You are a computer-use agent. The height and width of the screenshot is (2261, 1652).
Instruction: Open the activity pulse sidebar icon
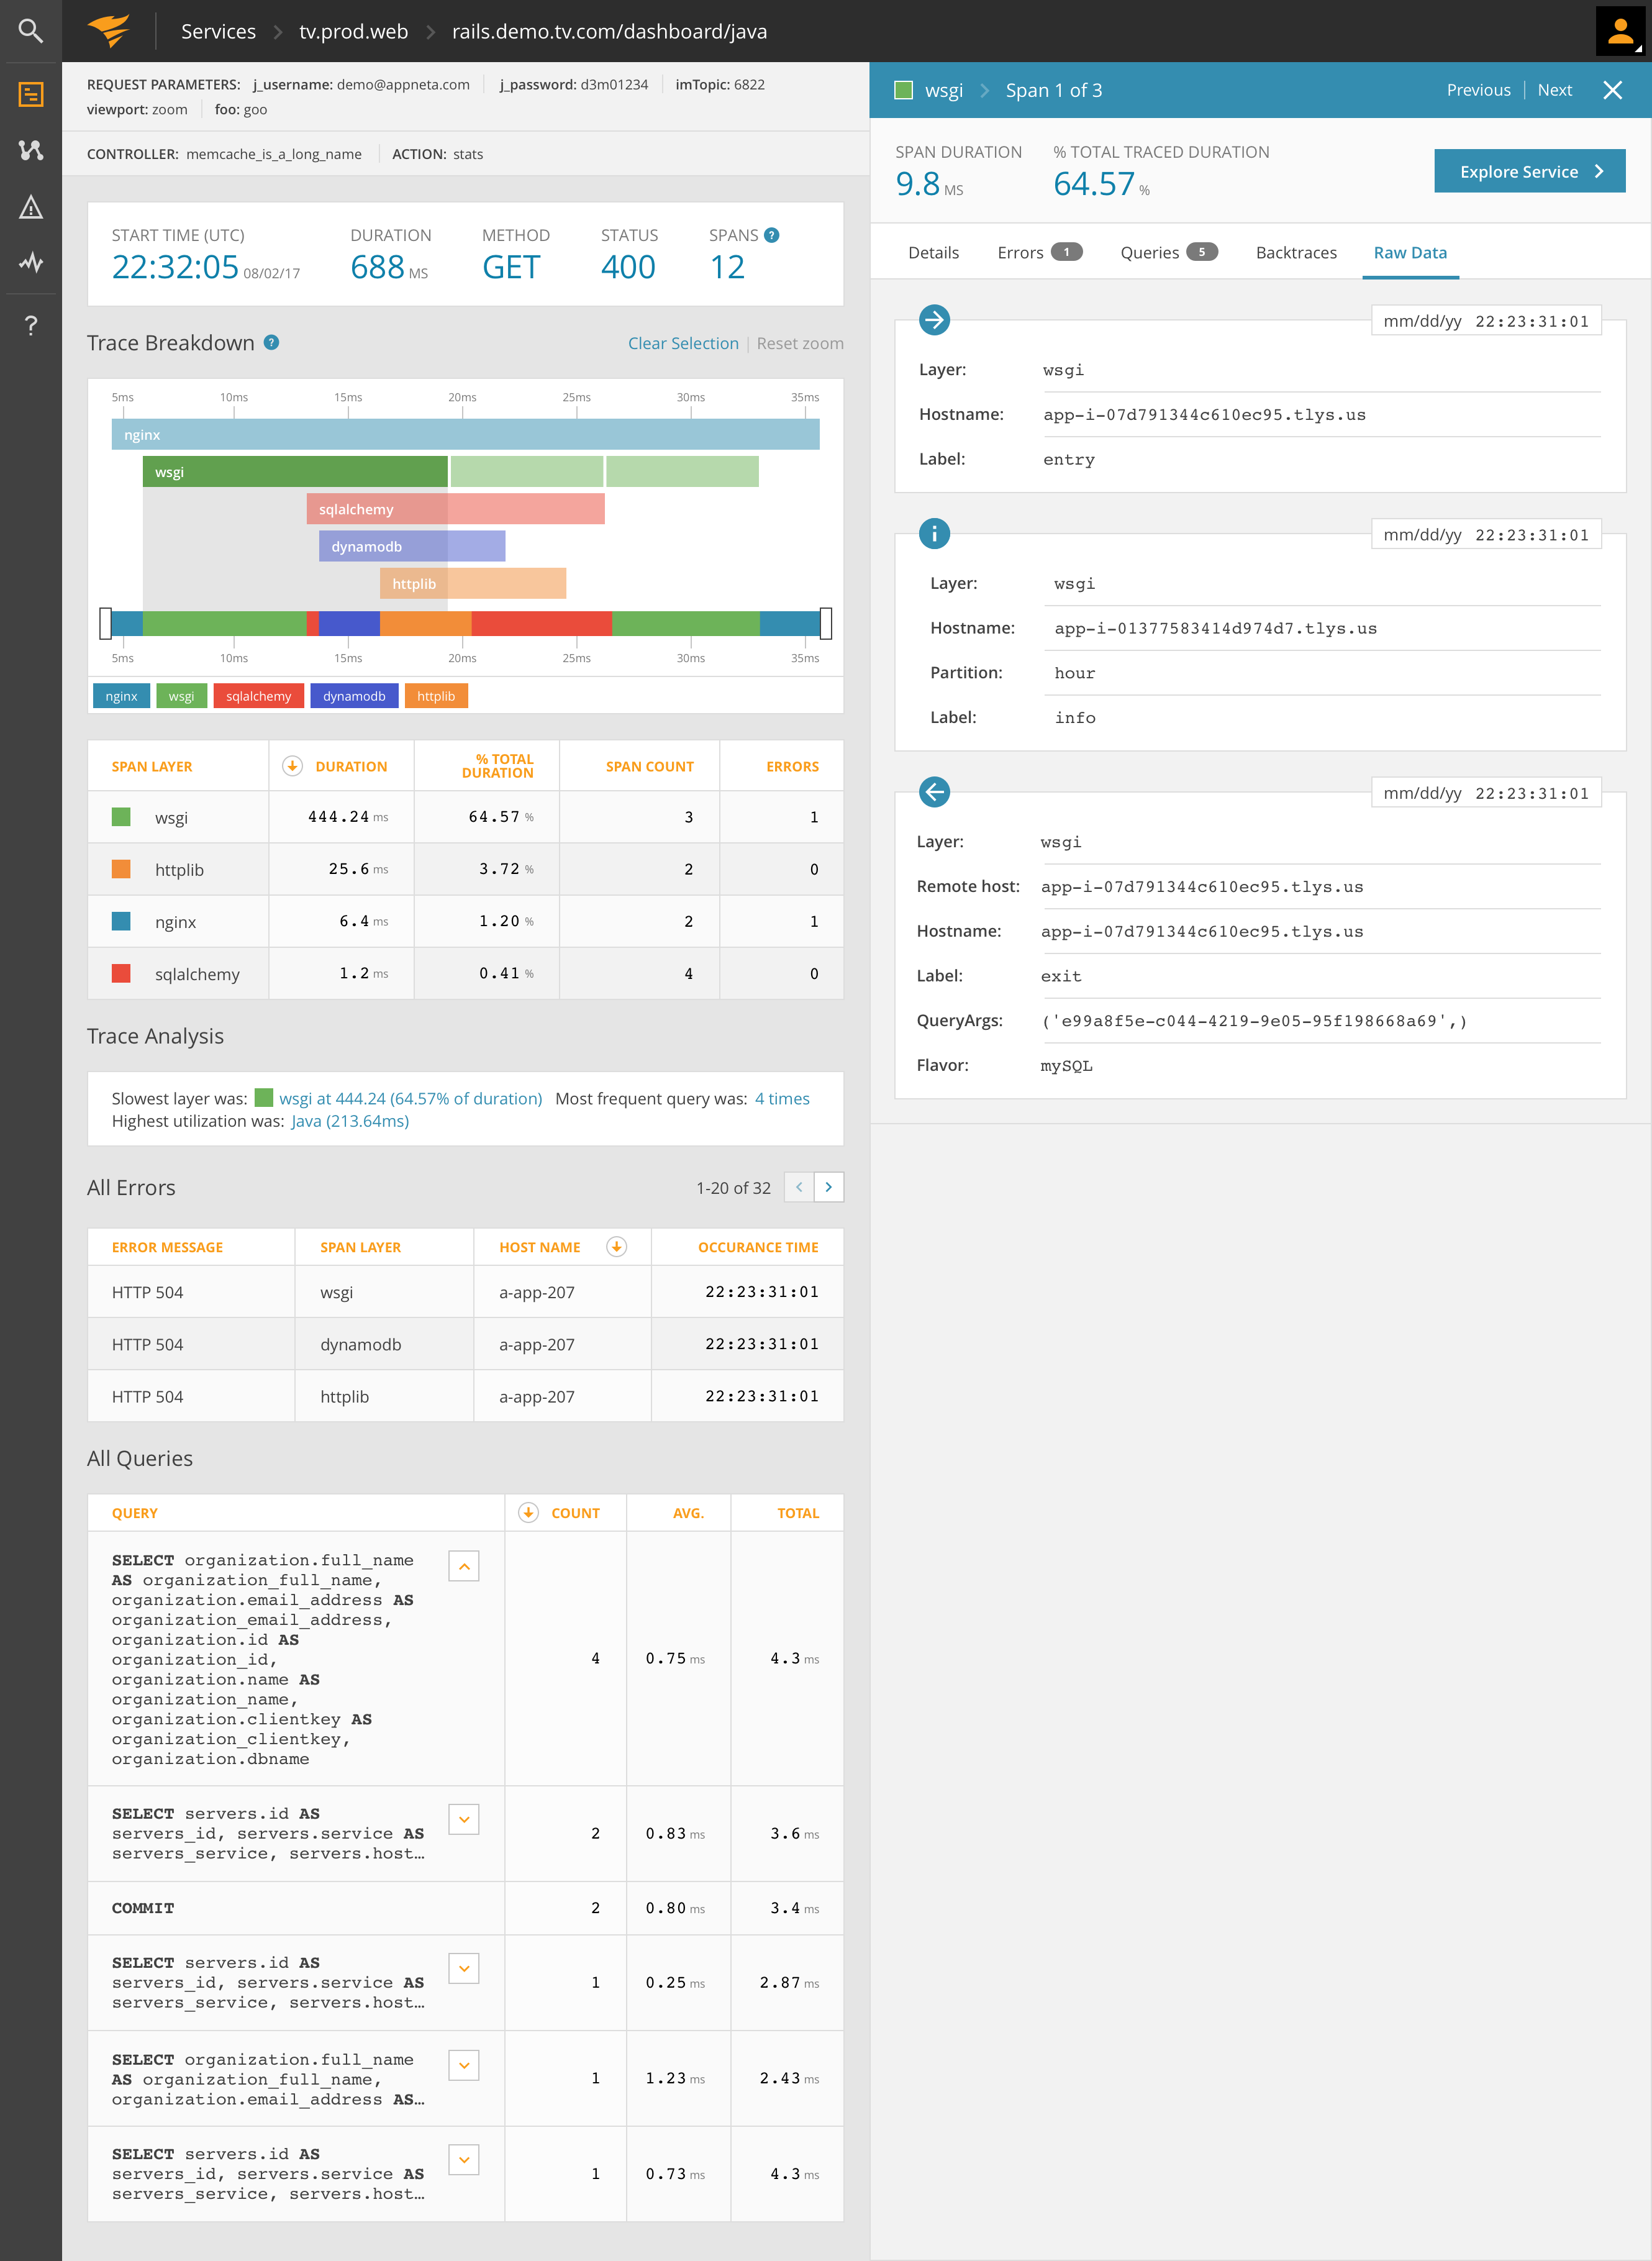[31, 263]
